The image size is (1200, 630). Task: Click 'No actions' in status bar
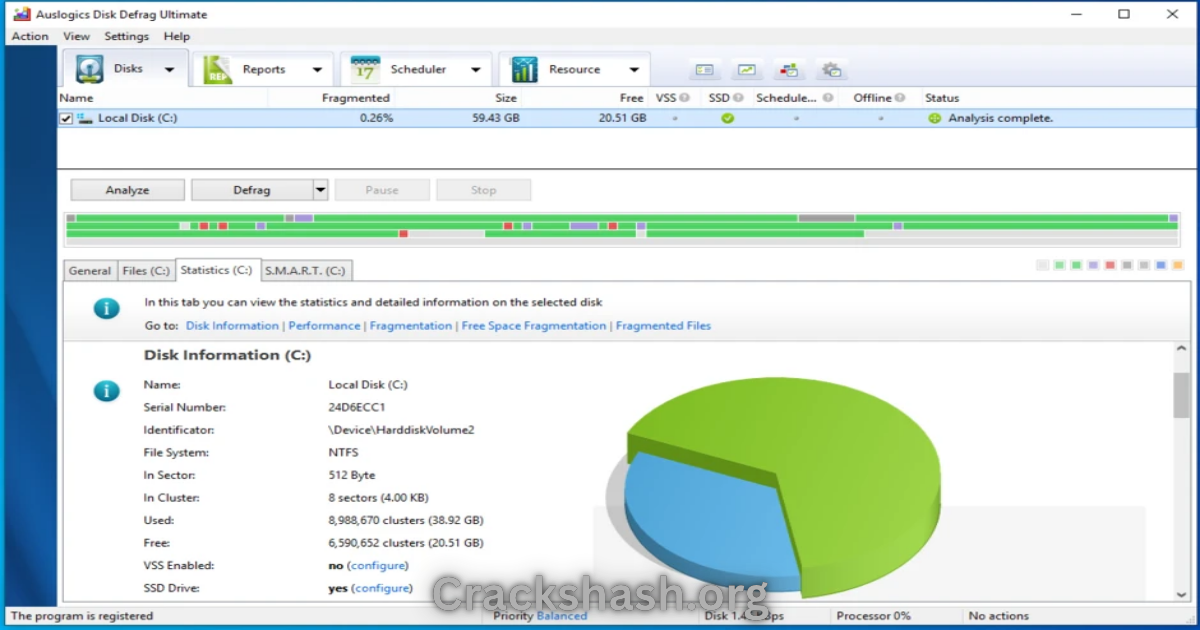tap(999, 616)
